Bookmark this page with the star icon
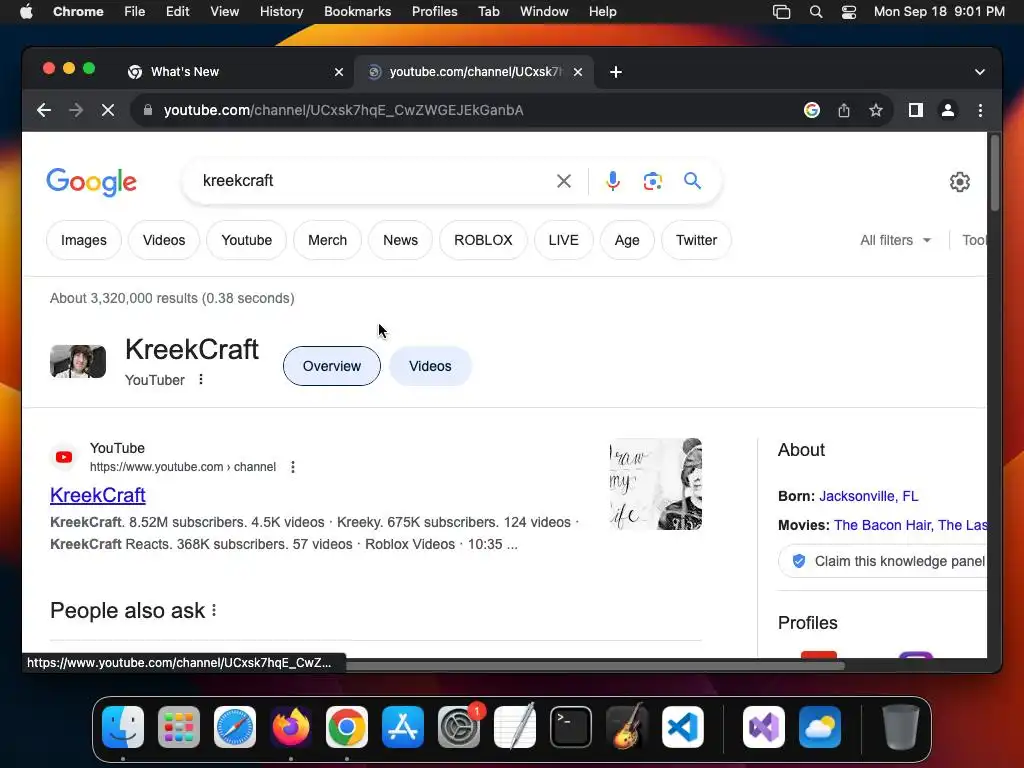Screen dimensions: 1024x768 pyautogui.click(x=876, y=110)
